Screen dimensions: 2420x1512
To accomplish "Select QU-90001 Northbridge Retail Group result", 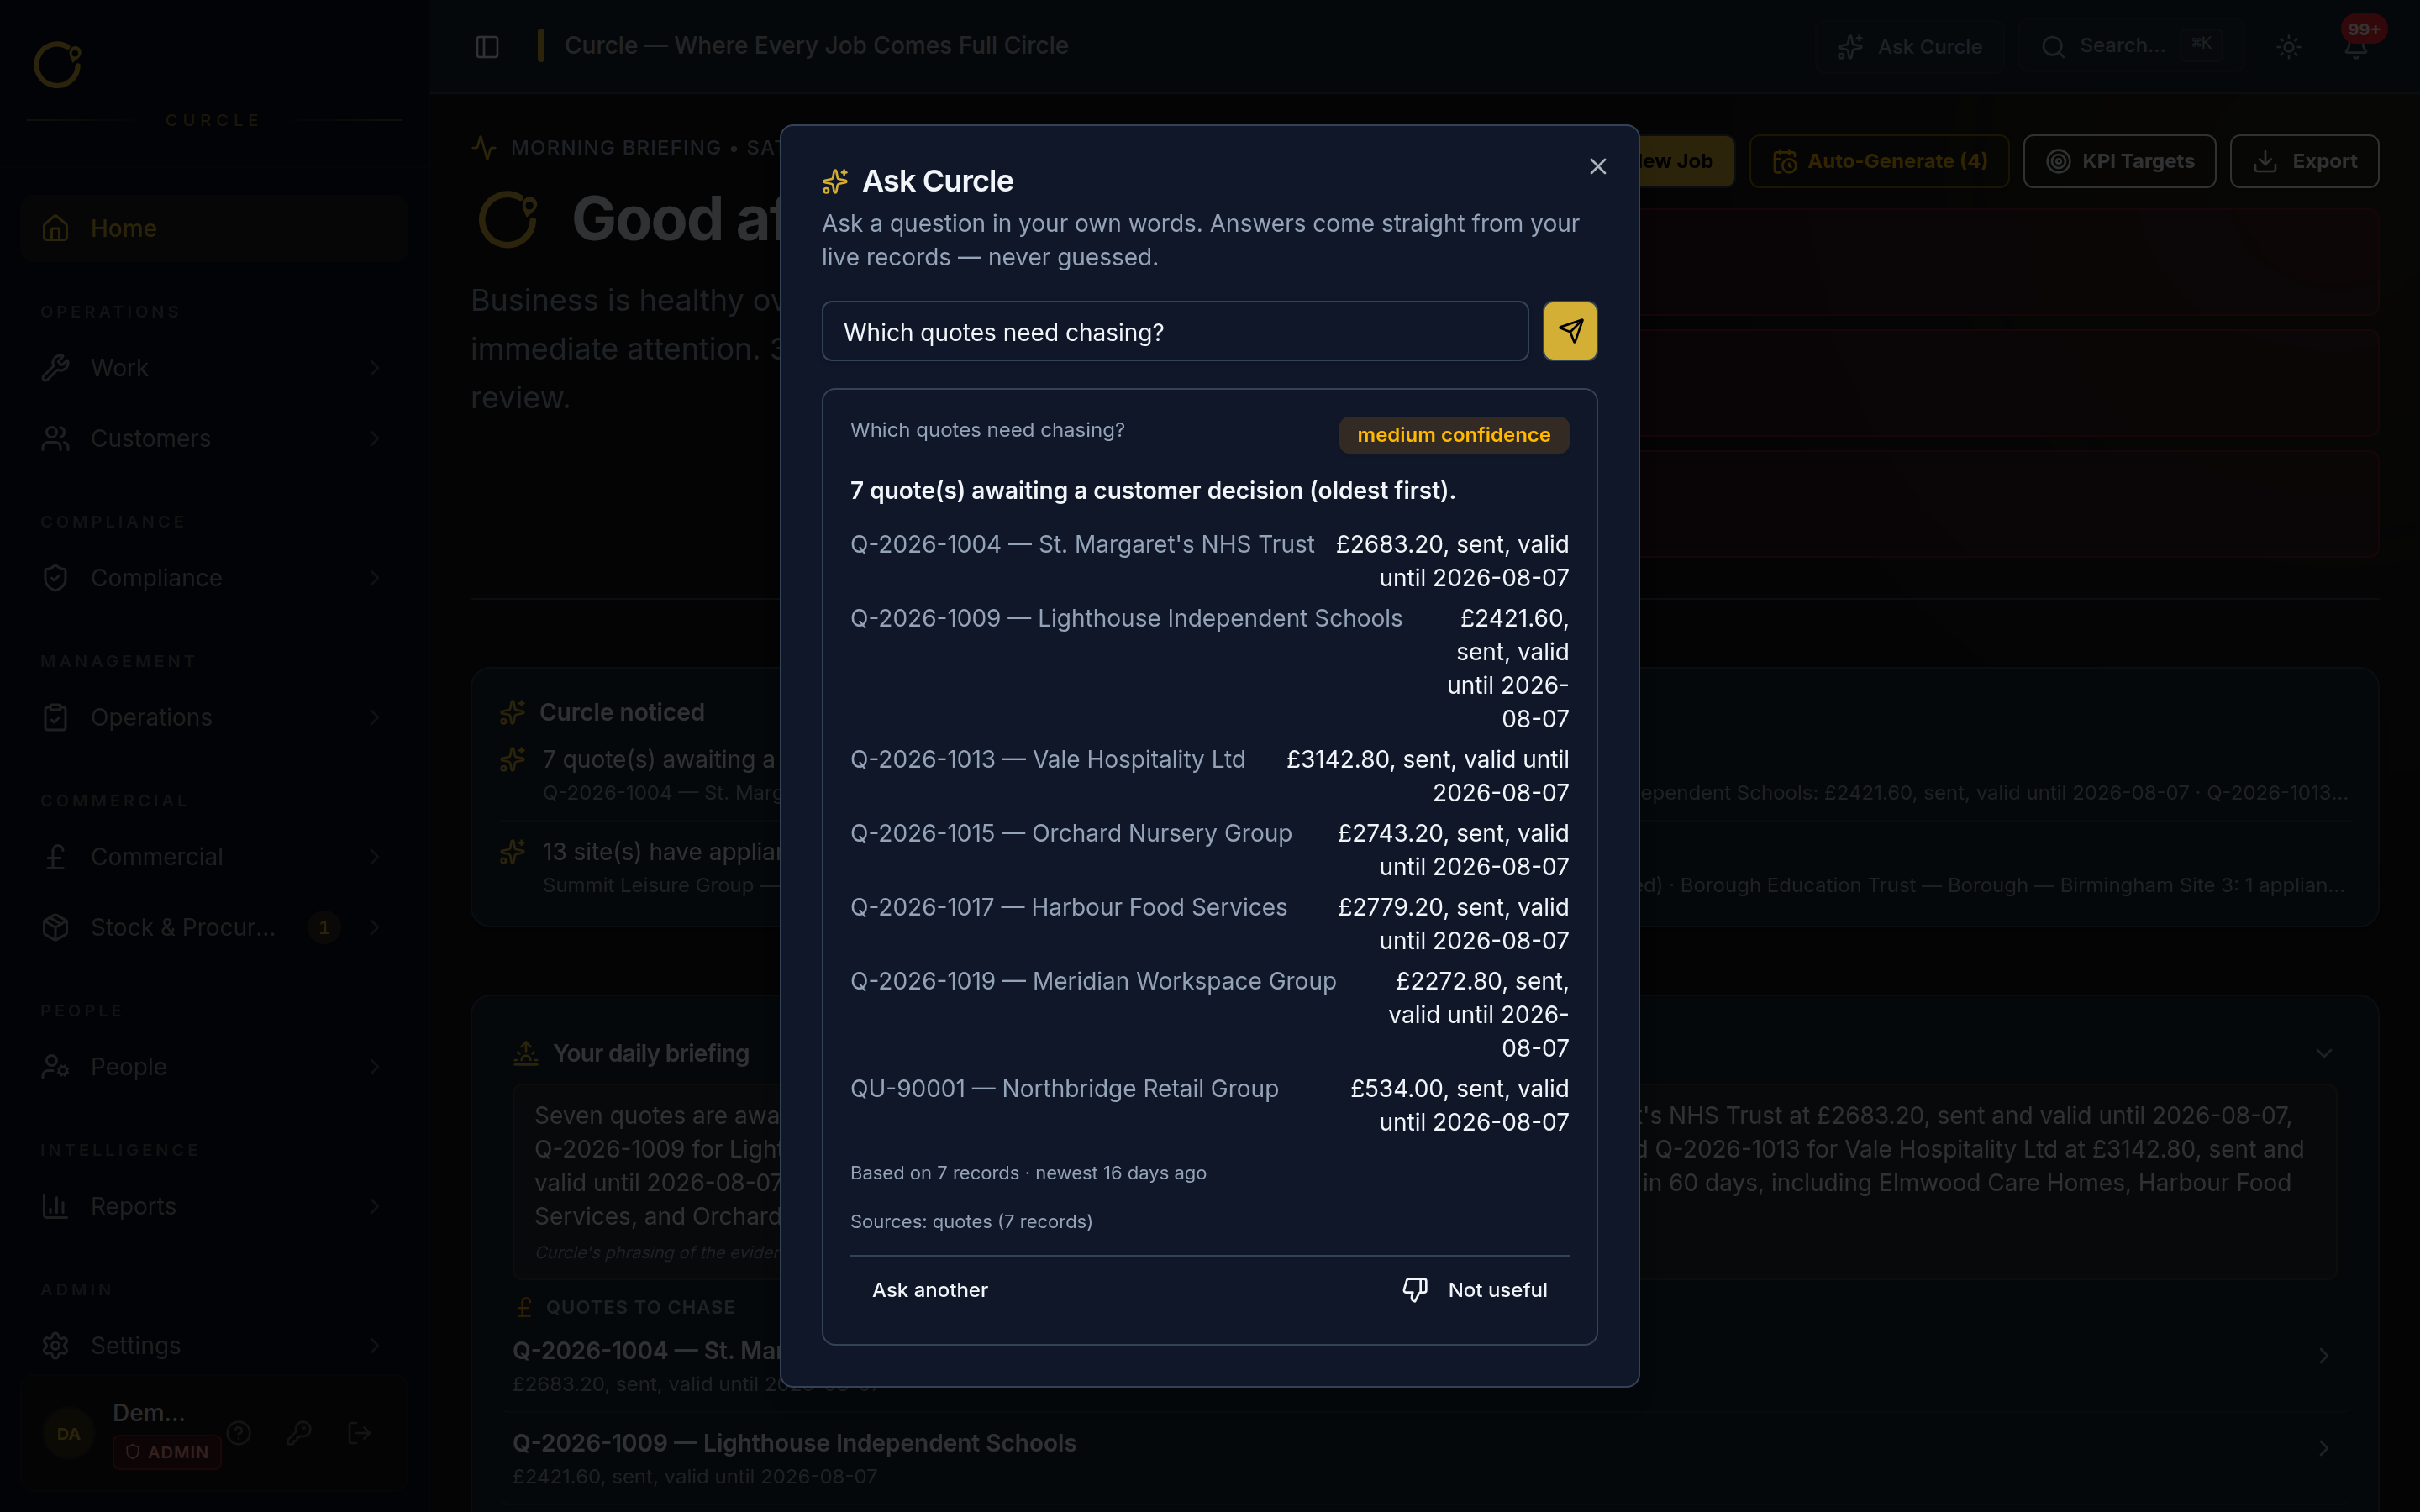I will pyautogui.click(x=1209, y=1105).
